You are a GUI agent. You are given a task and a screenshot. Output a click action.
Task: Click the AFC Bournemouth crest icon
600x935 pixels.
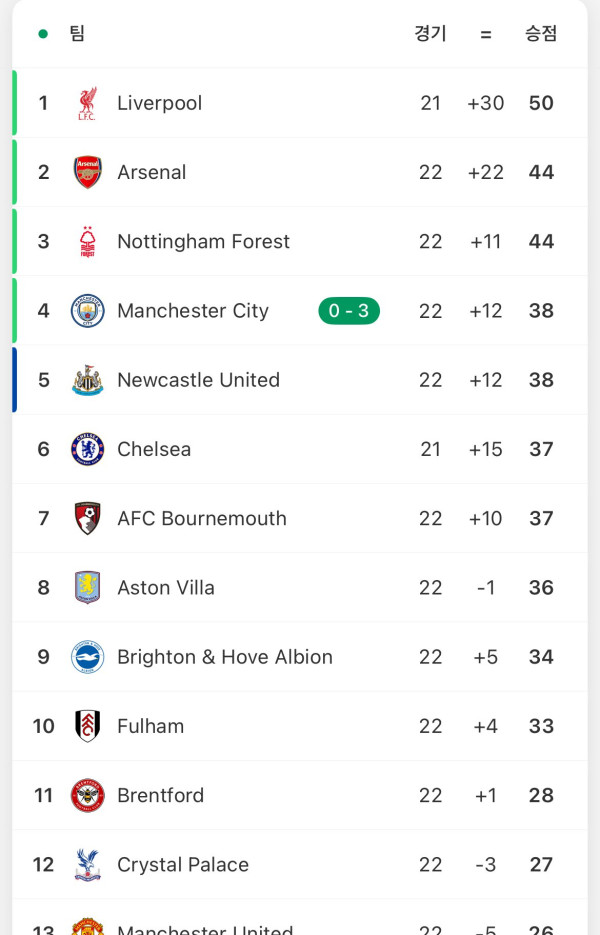[87, 518]
